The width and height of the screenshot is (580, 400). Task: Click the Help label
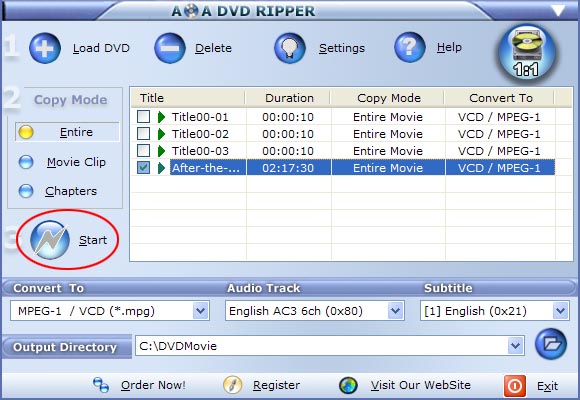pyautogui.click(x=449, y=47)
